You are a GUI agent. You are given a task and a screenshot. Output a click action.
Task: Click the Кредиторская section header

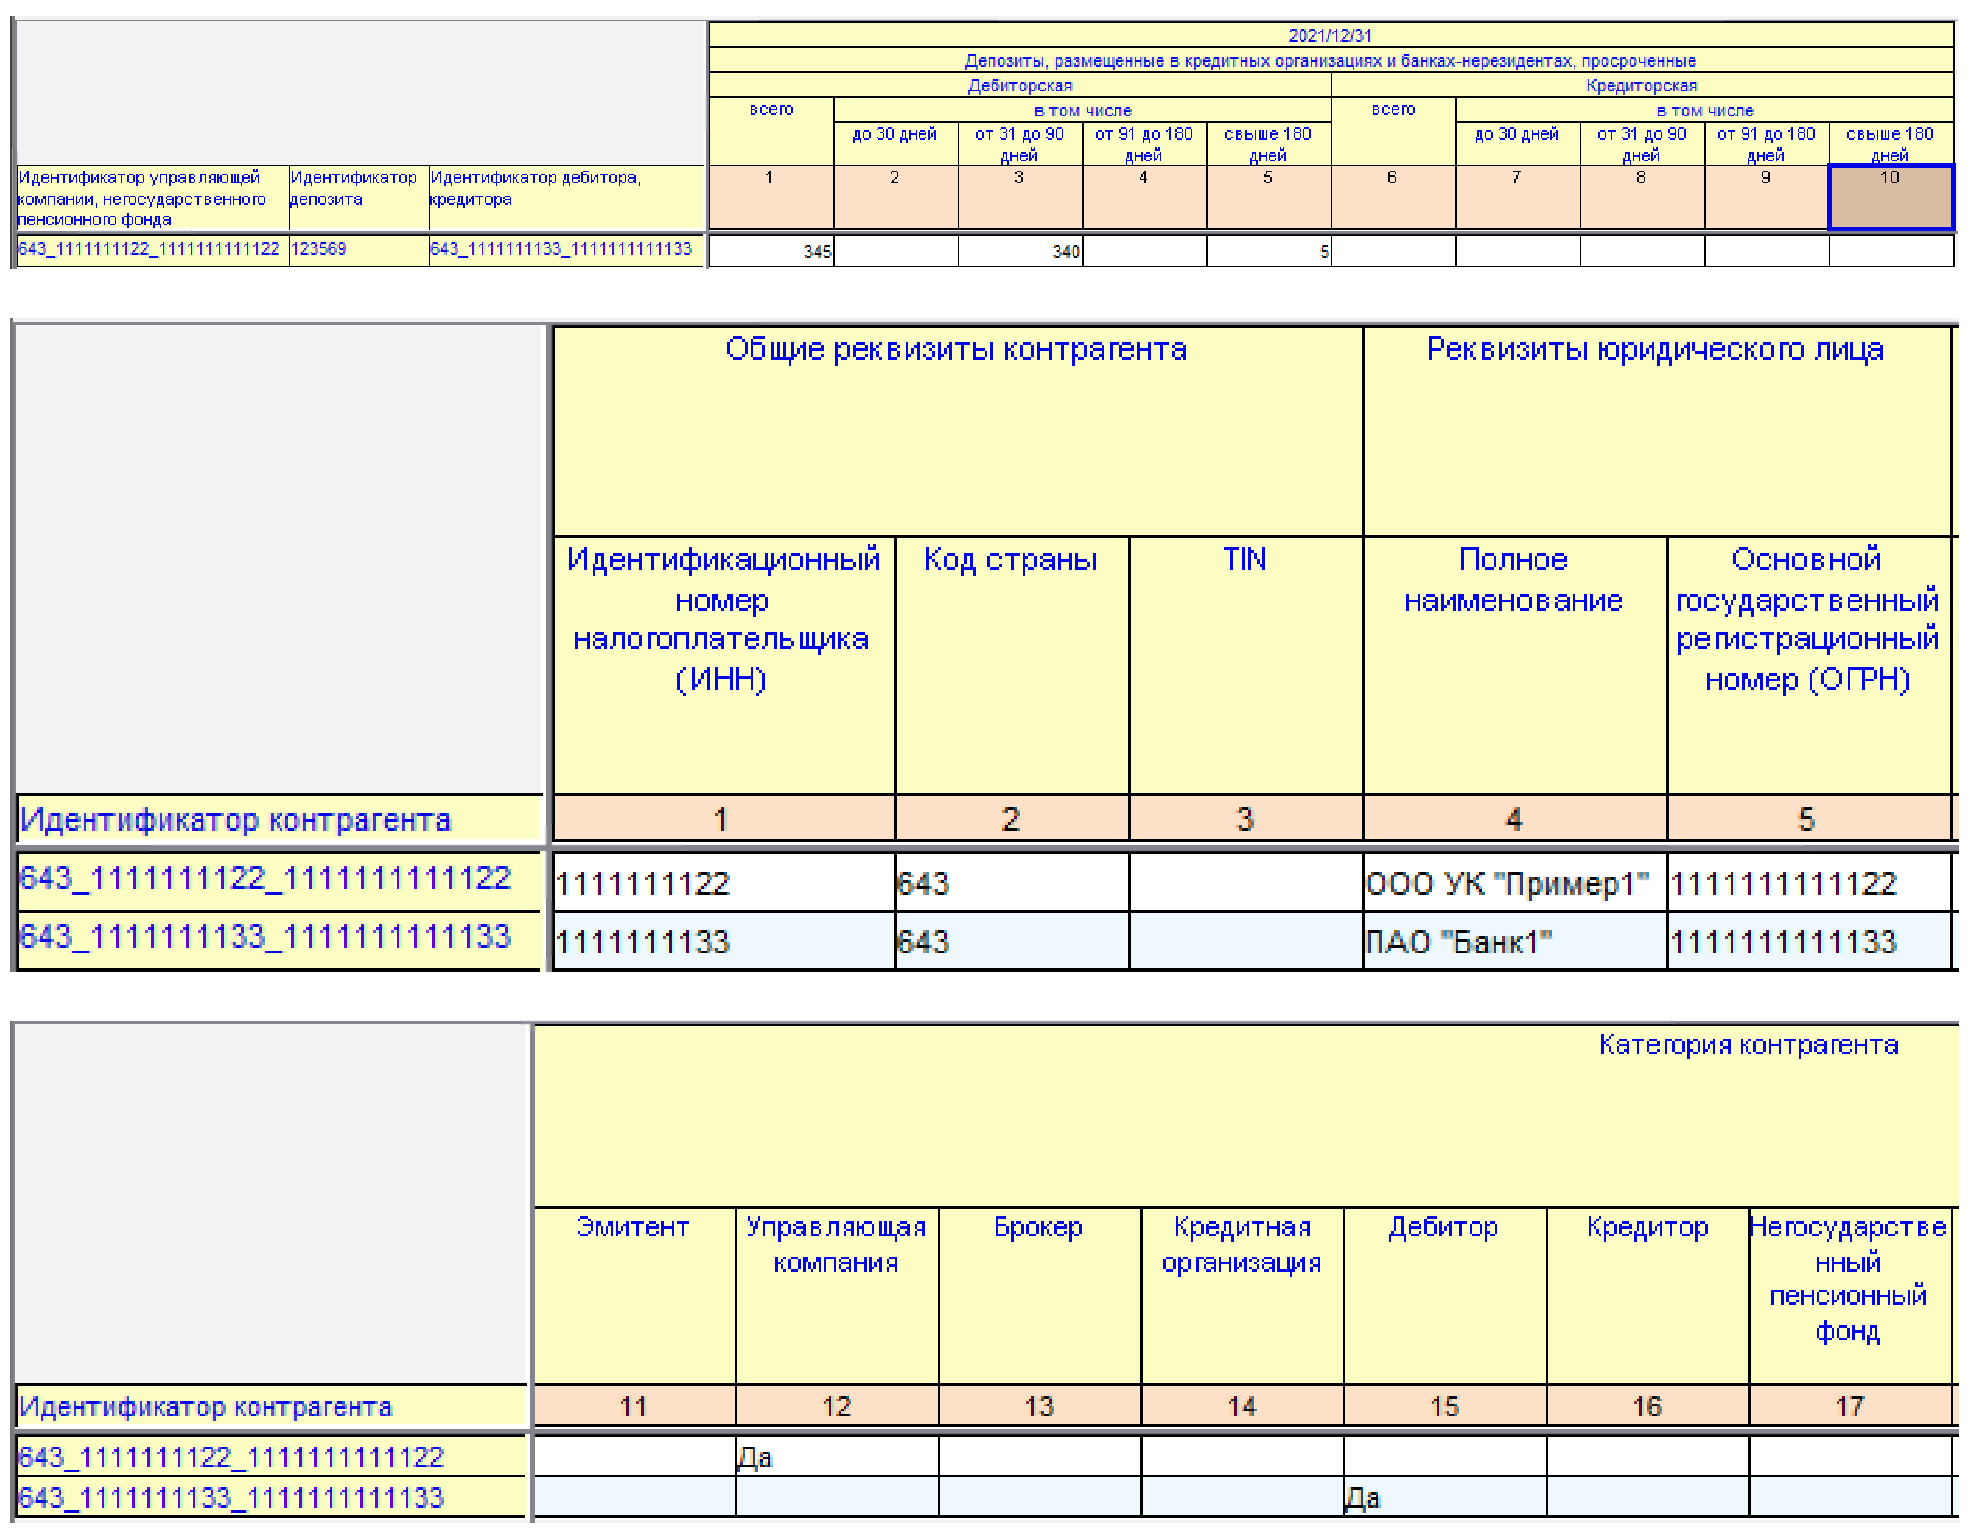tap(1642, 85)
